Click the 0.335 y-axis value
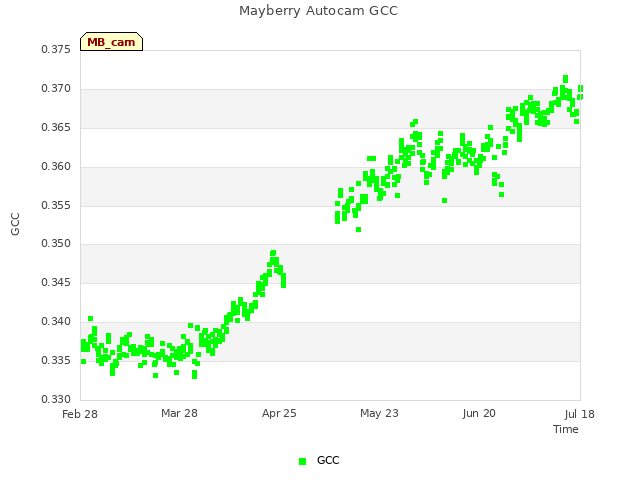640x480 pixels. 56,360
